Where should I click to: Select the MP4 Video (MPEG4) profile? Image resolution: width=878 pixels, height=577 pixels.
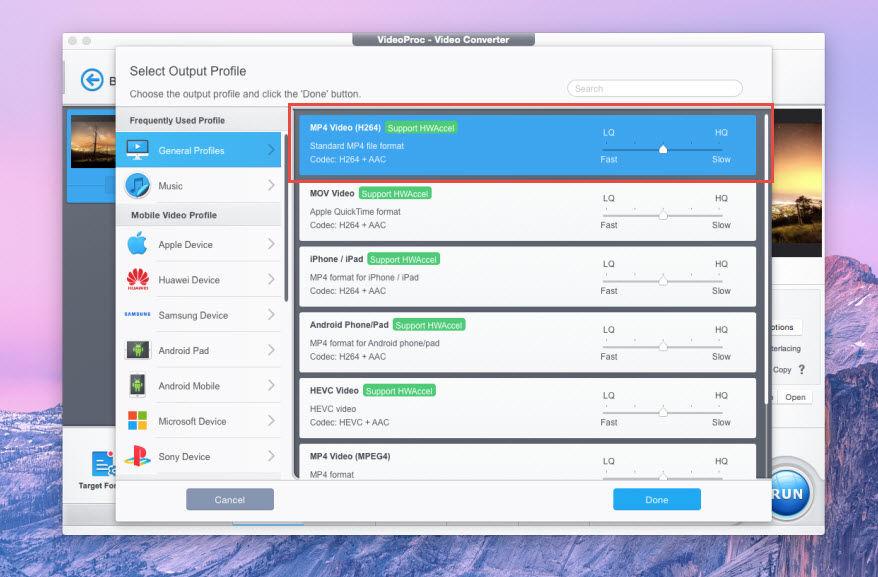click(527, 462)
